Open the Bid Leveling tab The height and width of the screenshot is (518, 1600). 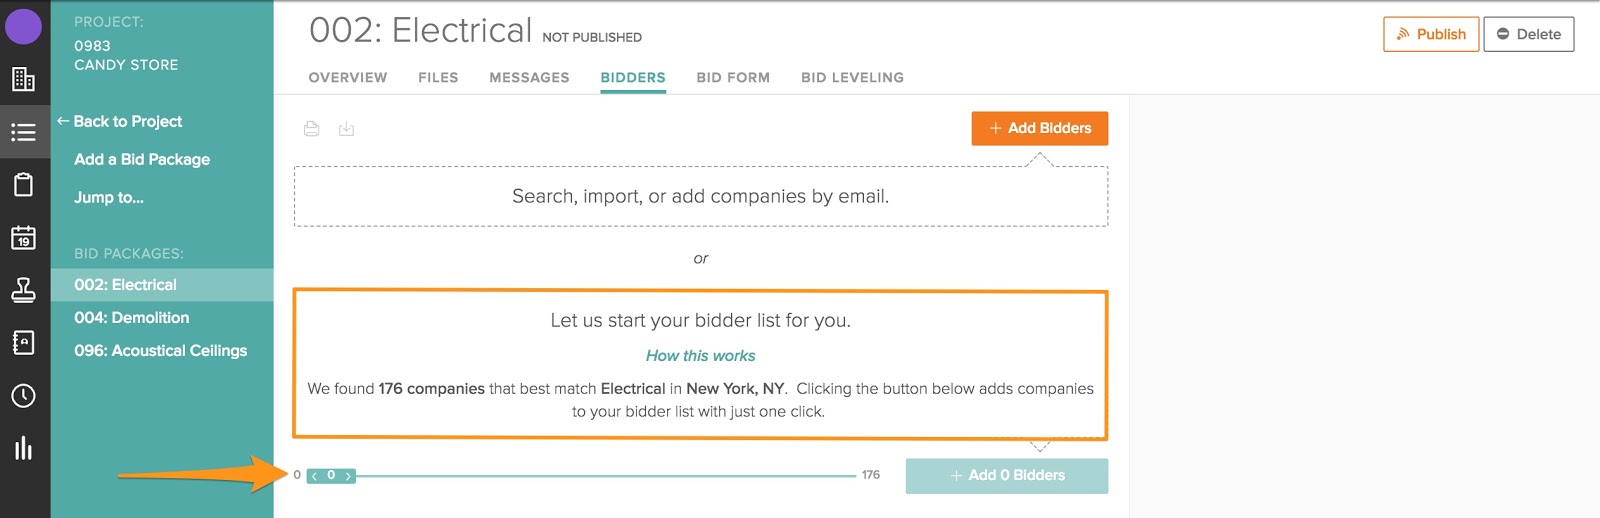click(852, 78)
